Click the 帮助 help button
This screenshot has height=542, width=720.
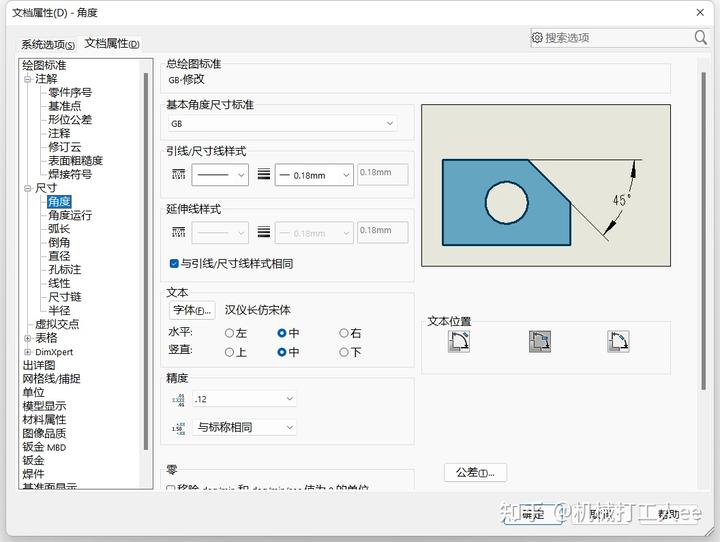(x=668, y=514)
